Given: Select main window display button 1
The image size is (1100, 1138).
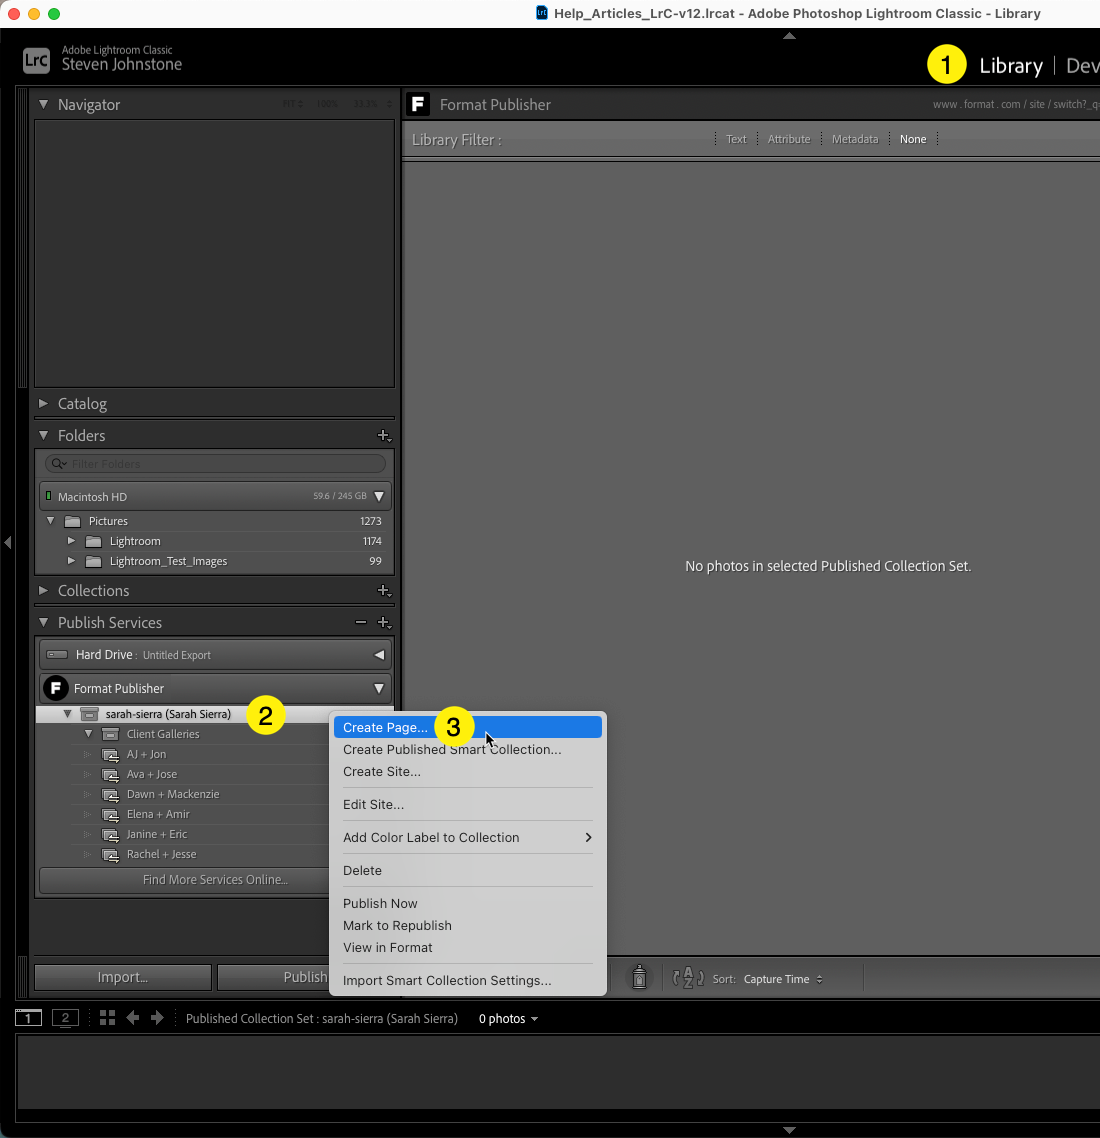Looking at the screenshot, I should coord(28,1018).
